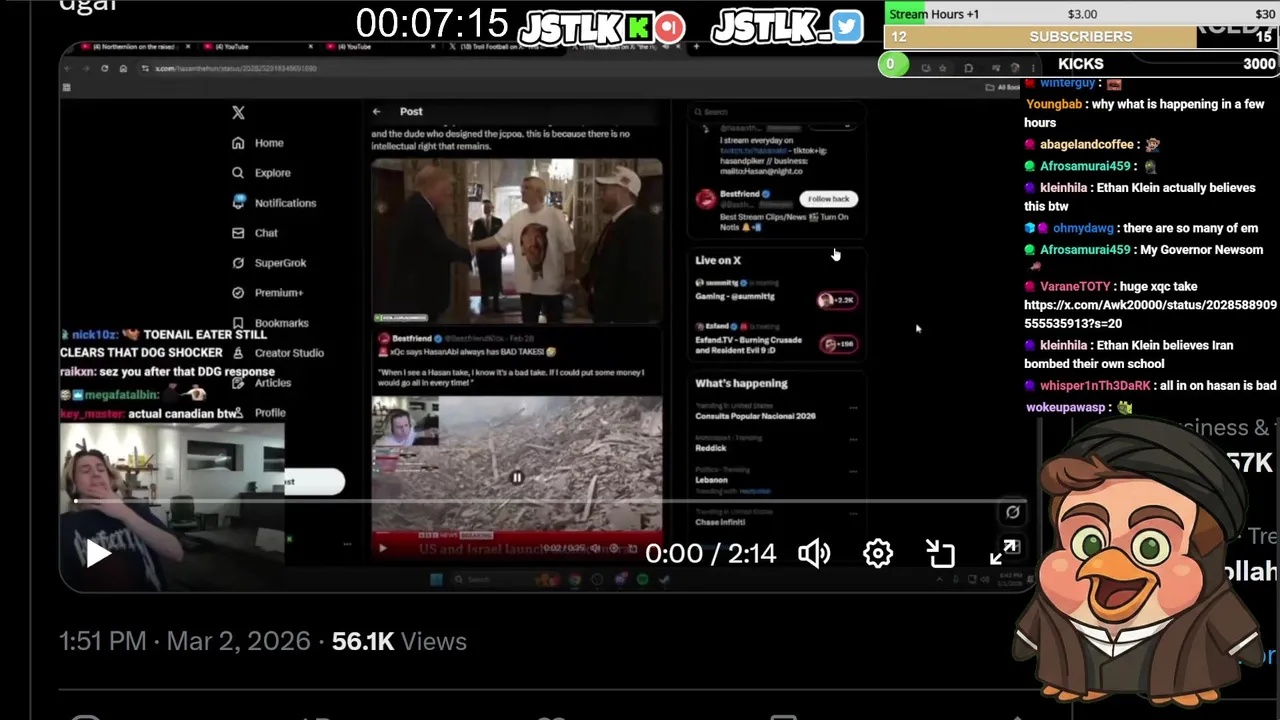This screenshot has height=720, width=1280.
Task: Click the Bookmarks sidebar entry
Action: [270, 323]
